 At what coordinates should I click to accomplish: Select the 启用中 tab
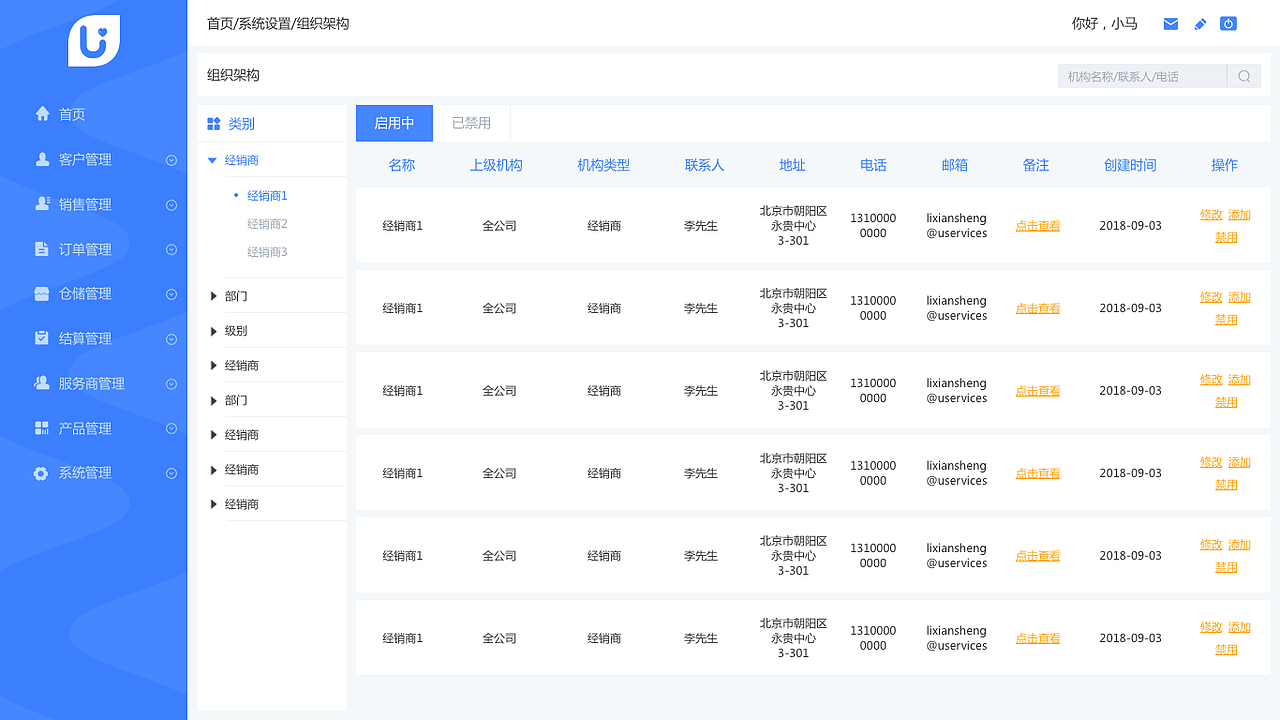394,123
